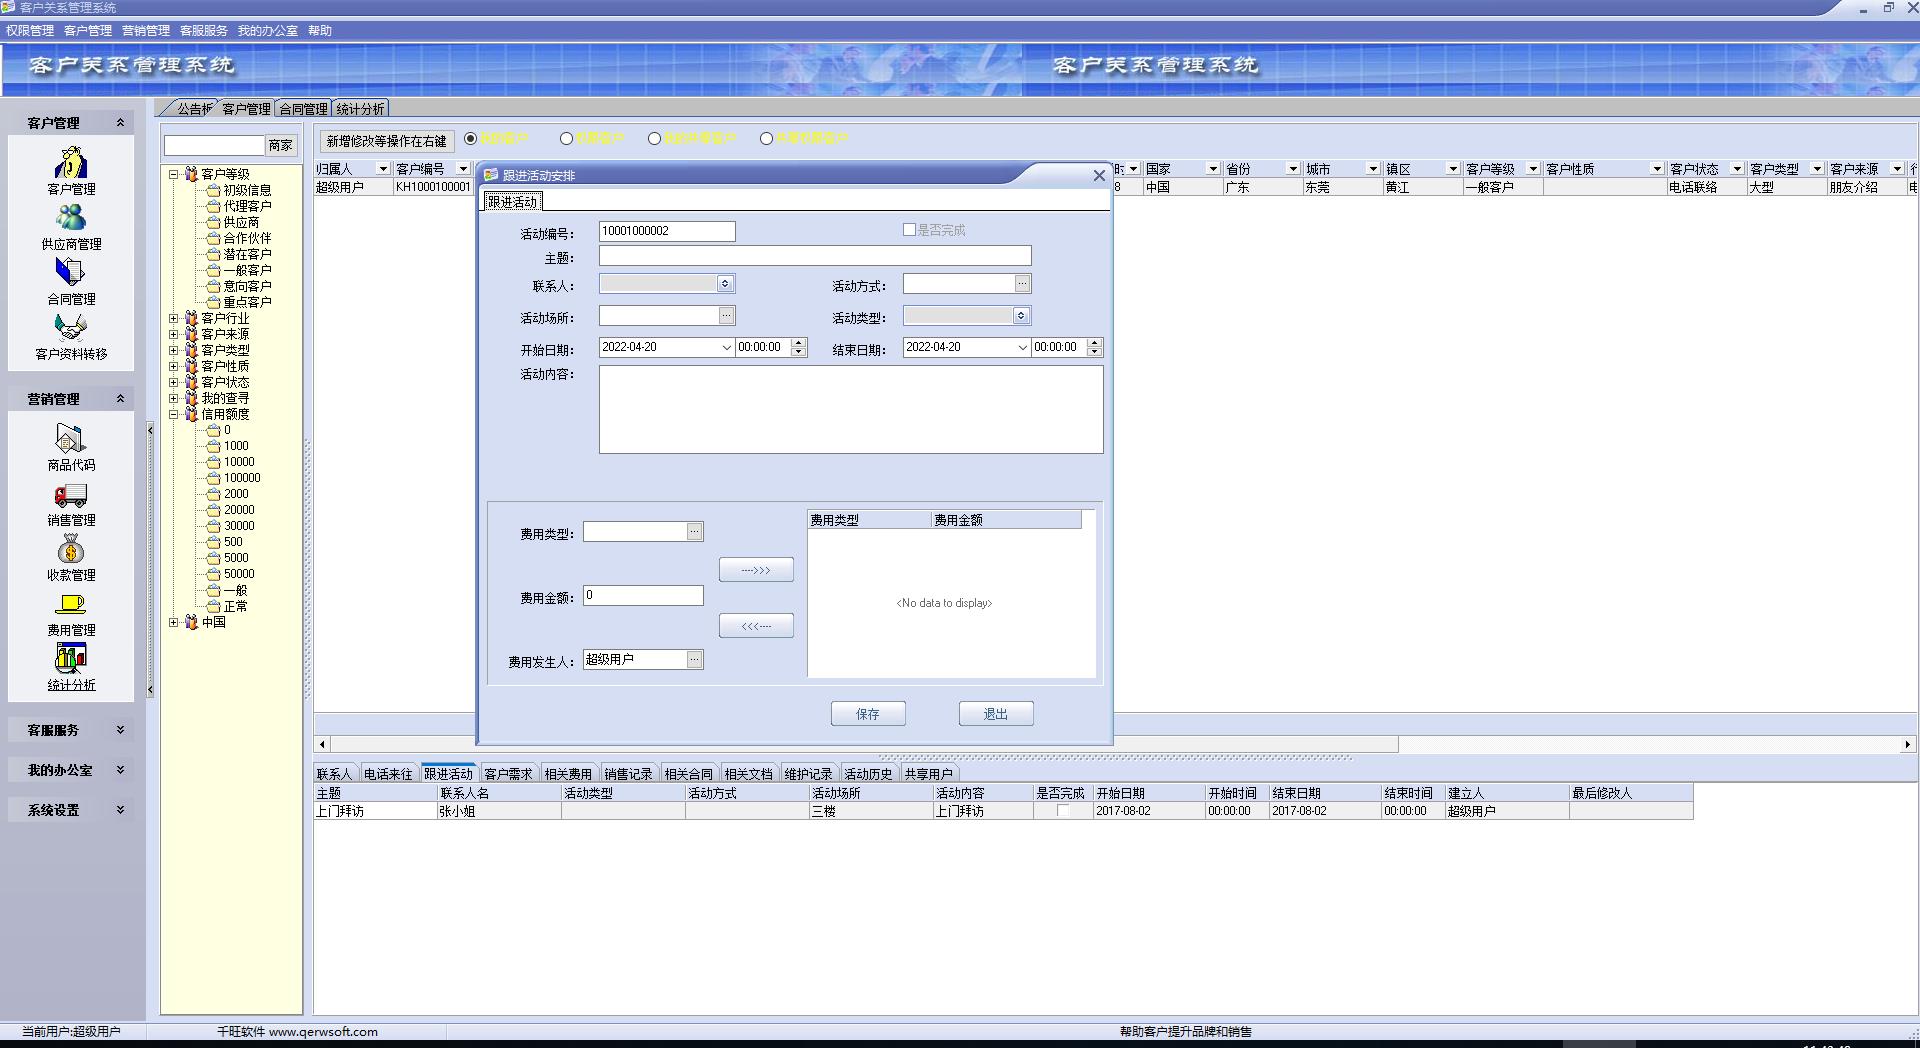The width and height of the screenshot is (1920, 1048).
Task: Select the second customer filter radio button
Action: click(x=566, y=139)
